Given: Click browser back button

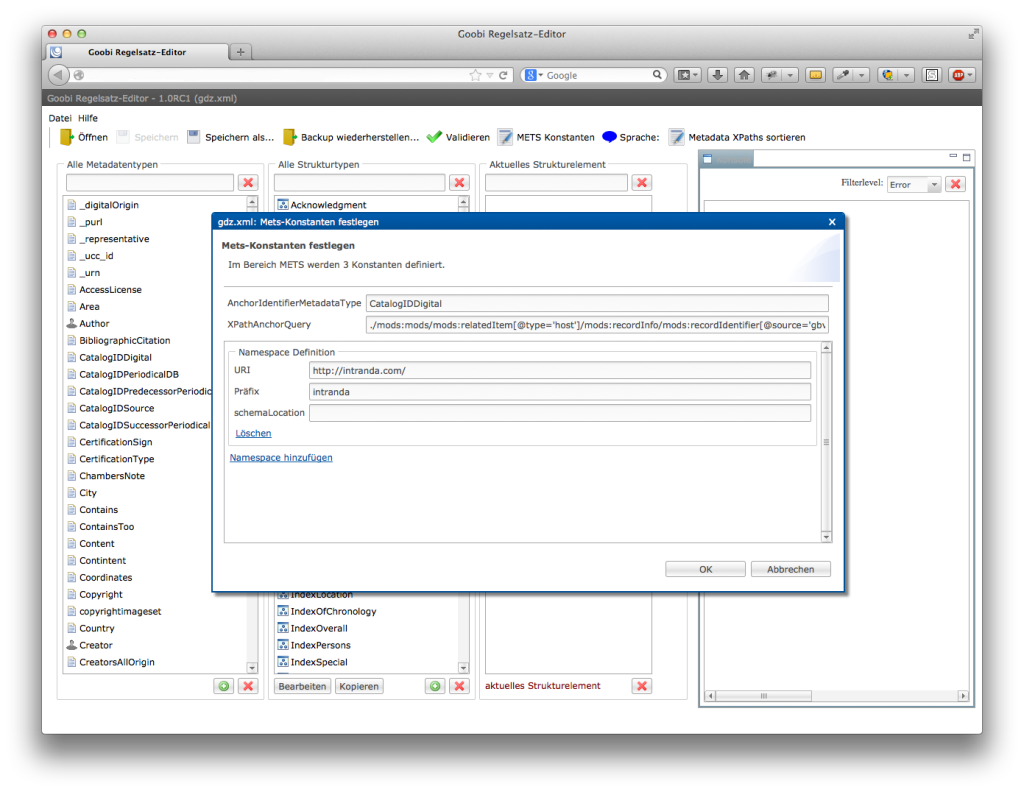Looking at the screenshot, I should click(59, 75).
